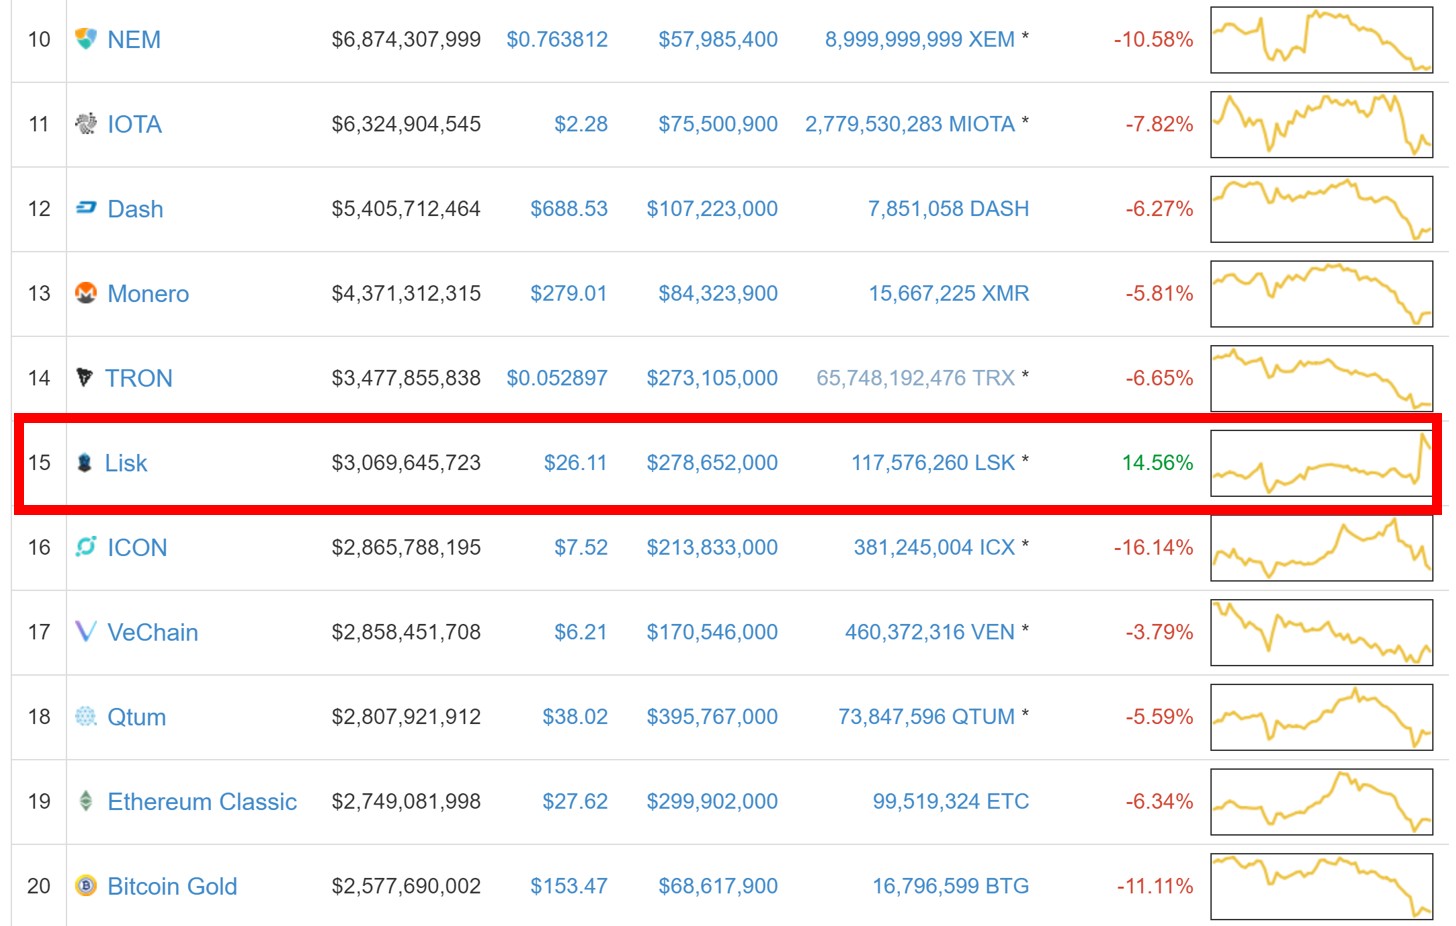Click IOTA volume $75,500,900
Screen dimensions: 1456x926
click(718, 124)
